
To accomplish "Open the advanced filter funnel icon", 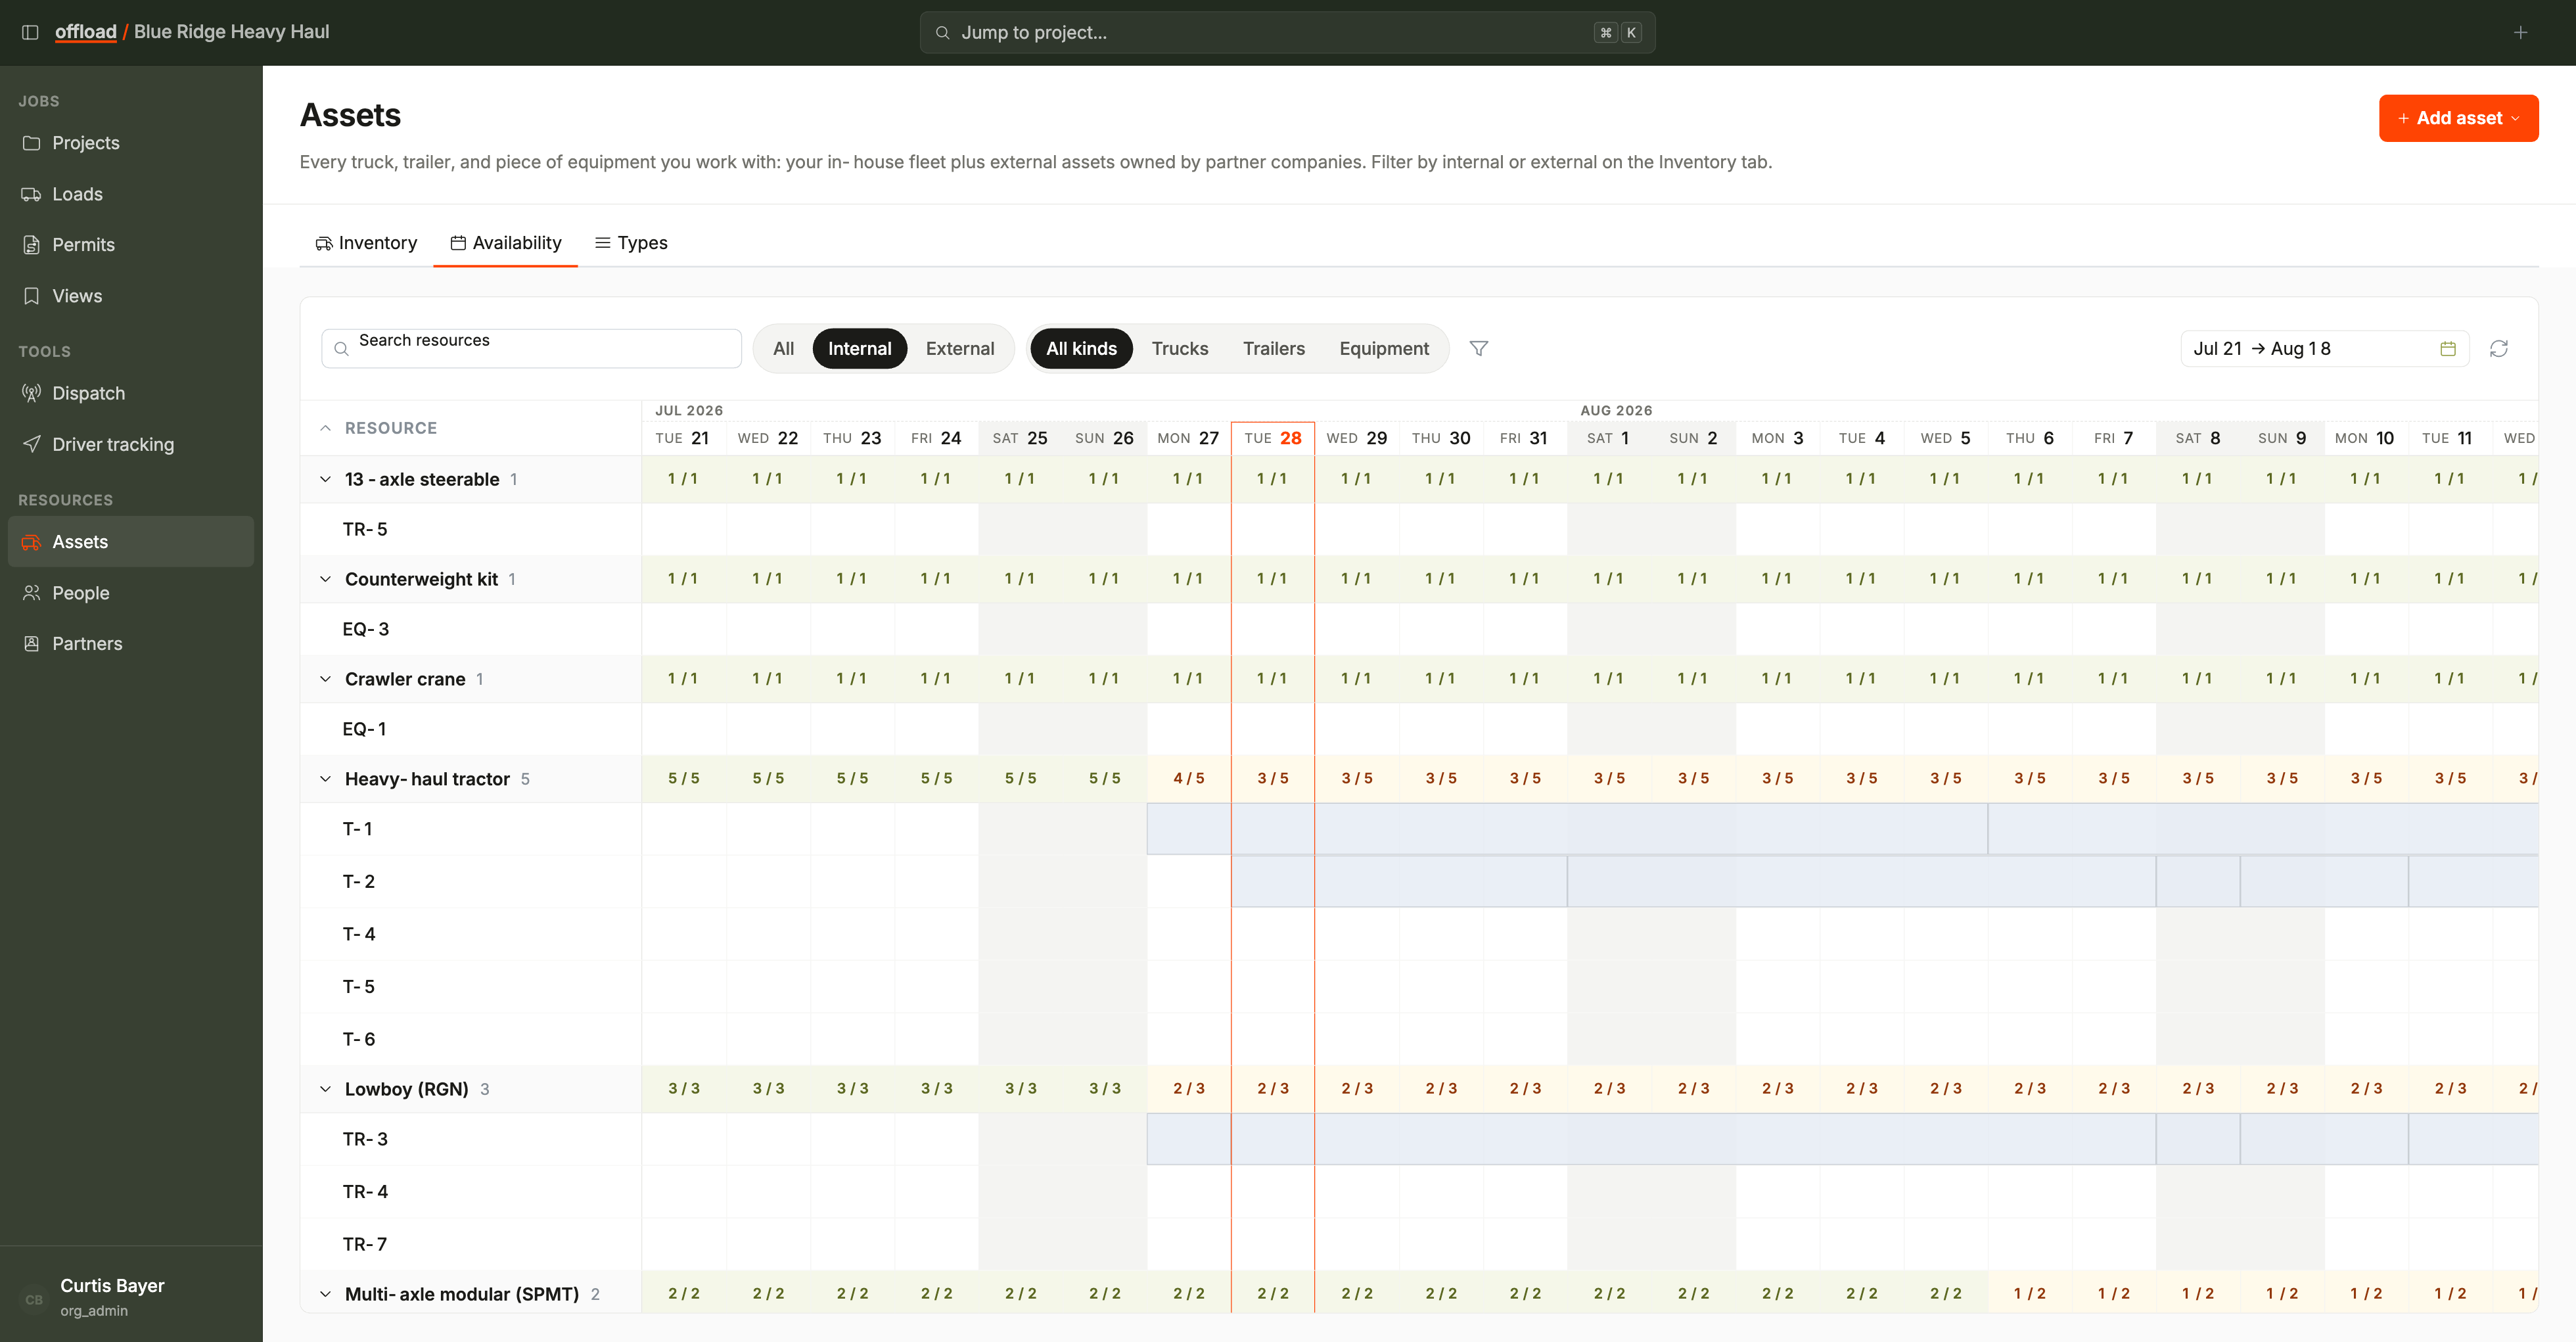I will click(1479, 348).
